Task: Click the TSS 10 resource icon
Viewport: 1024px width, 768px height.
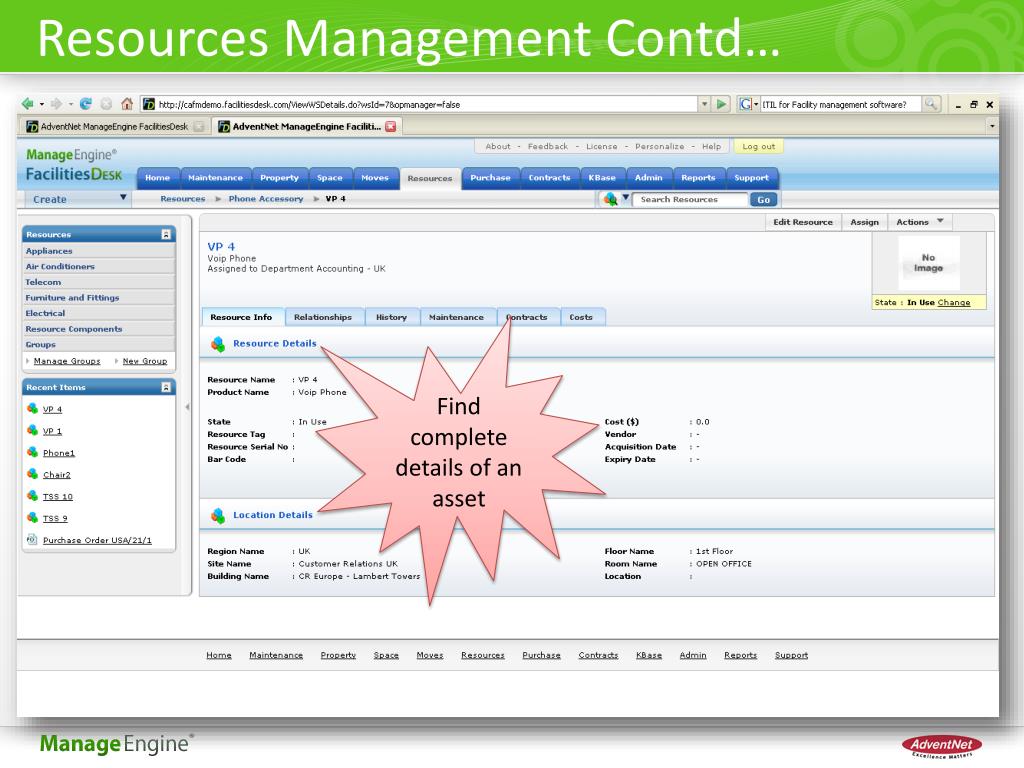Action: click(x=32, y=496)
